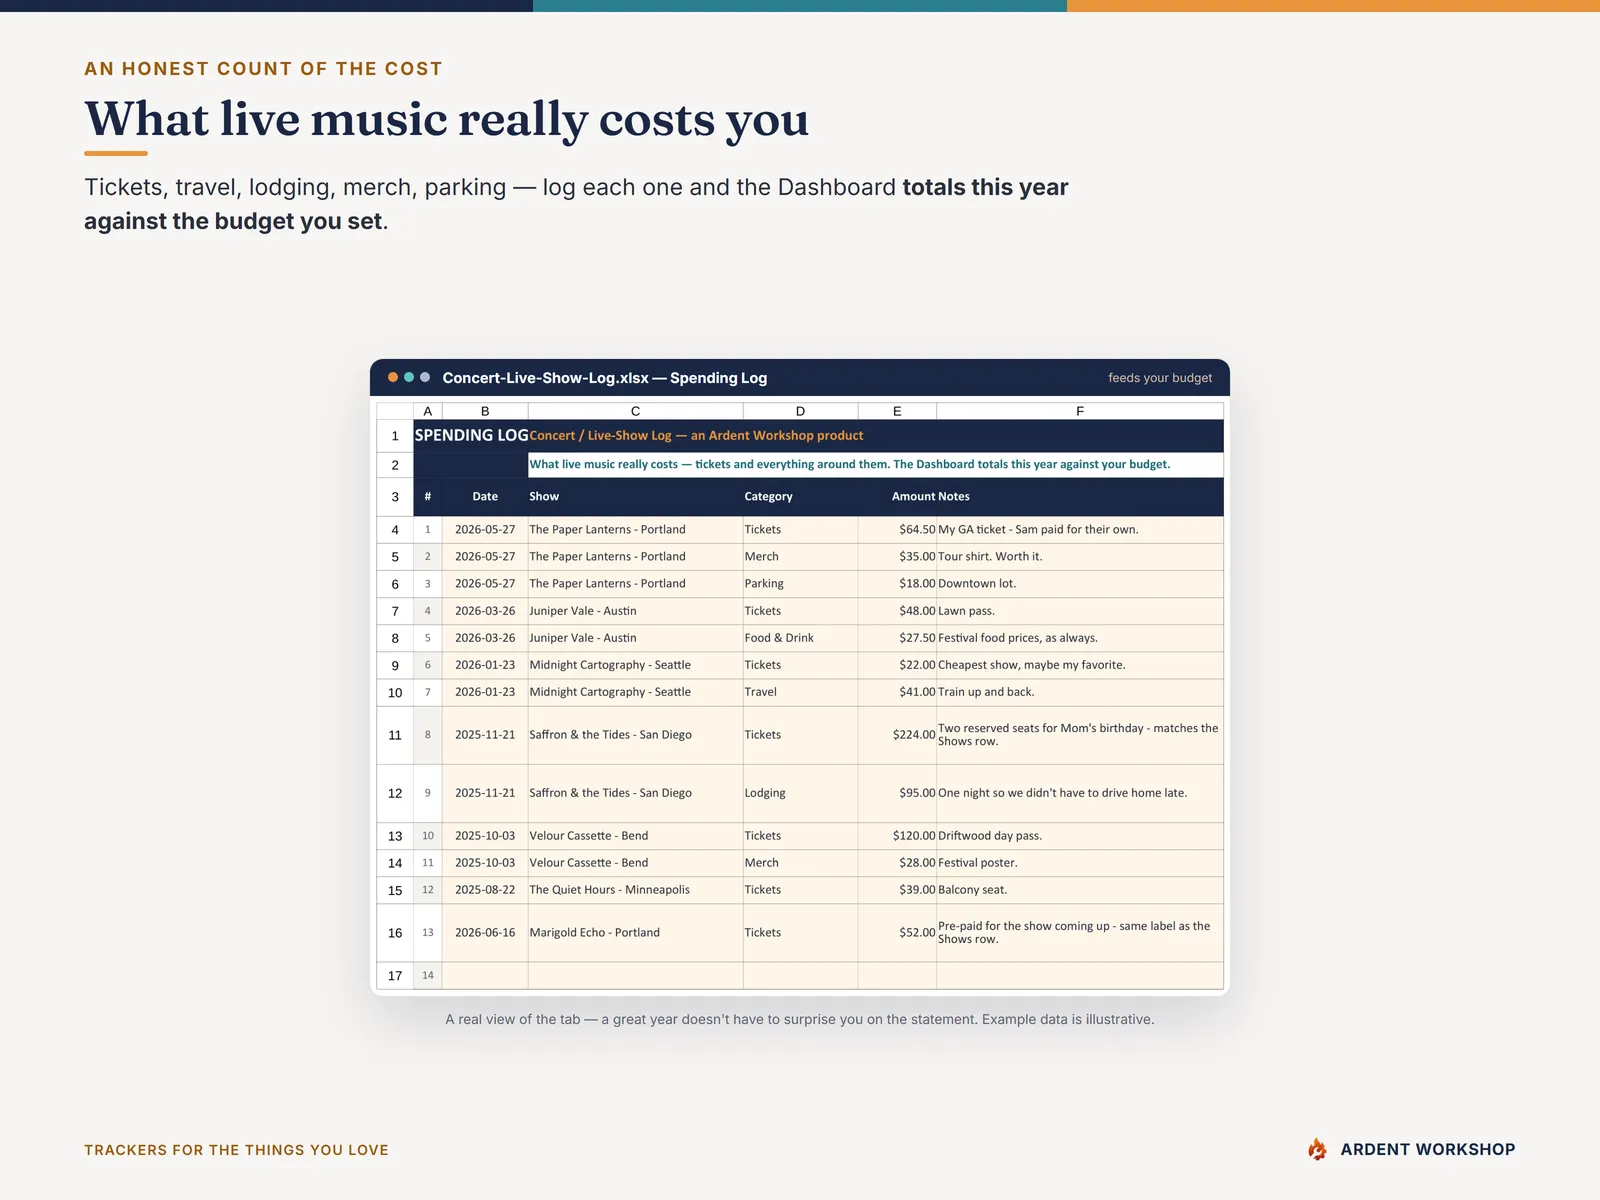
Task: Select 'Marigold Echo - Portland' cell
Action: tap(635, 933)
